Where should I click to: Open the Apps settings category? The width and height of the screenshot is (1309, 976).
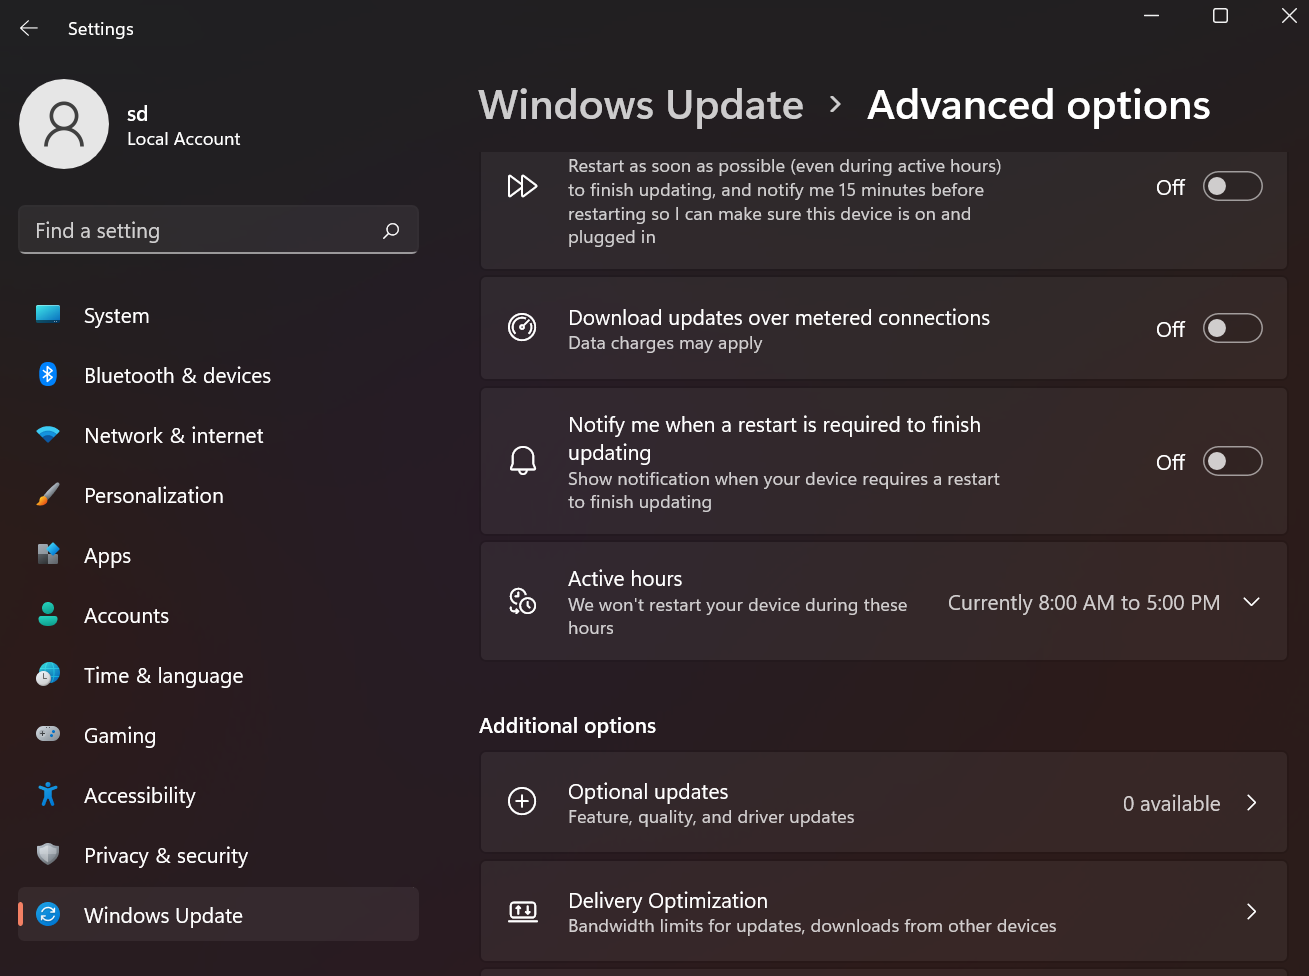click(x=218, y=555)
